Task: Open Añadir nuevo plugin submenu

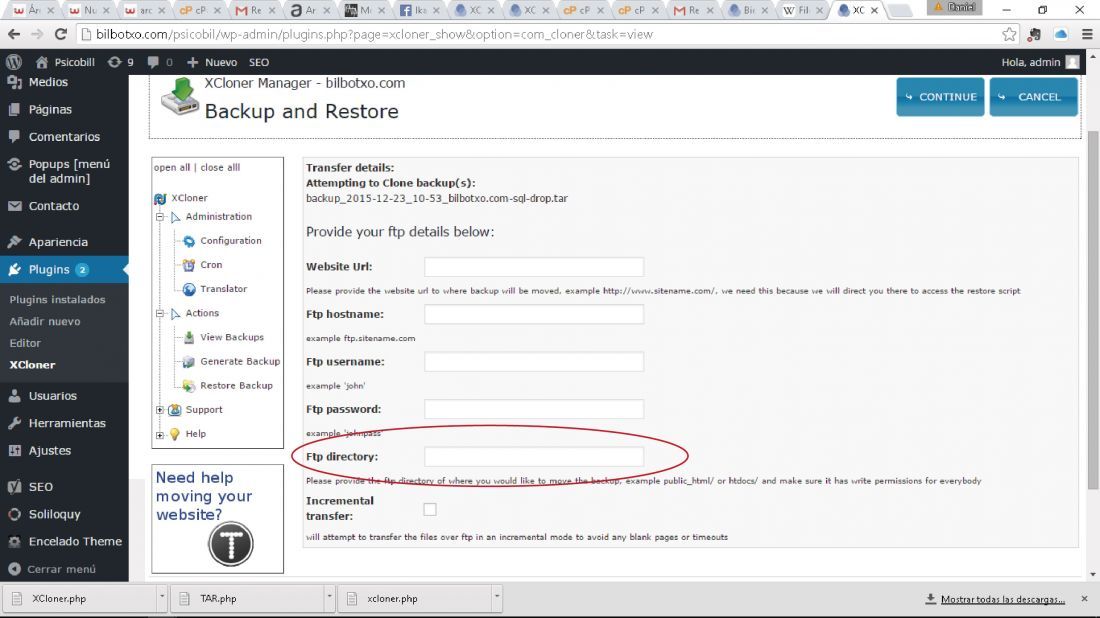Action: click(x=45, y=321)
